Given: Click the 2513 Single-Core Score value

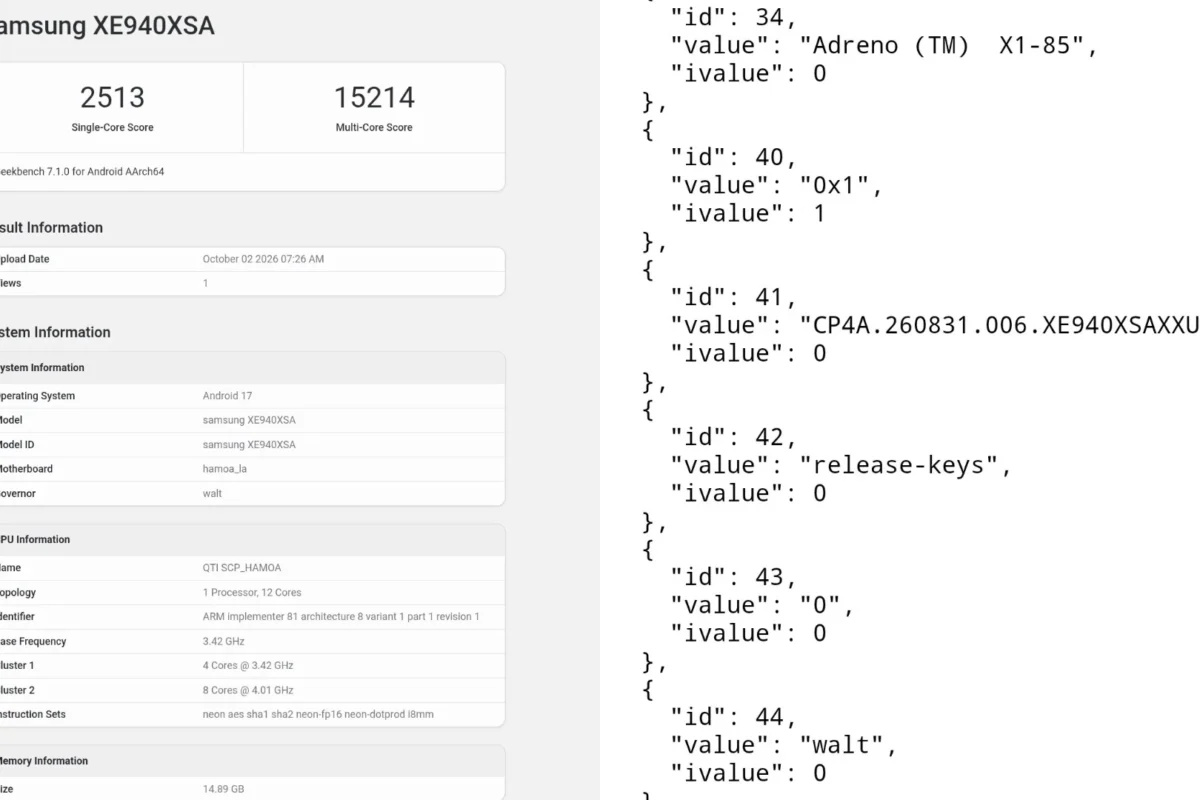Looking at the screenshot, I should [x=112, y=98].
